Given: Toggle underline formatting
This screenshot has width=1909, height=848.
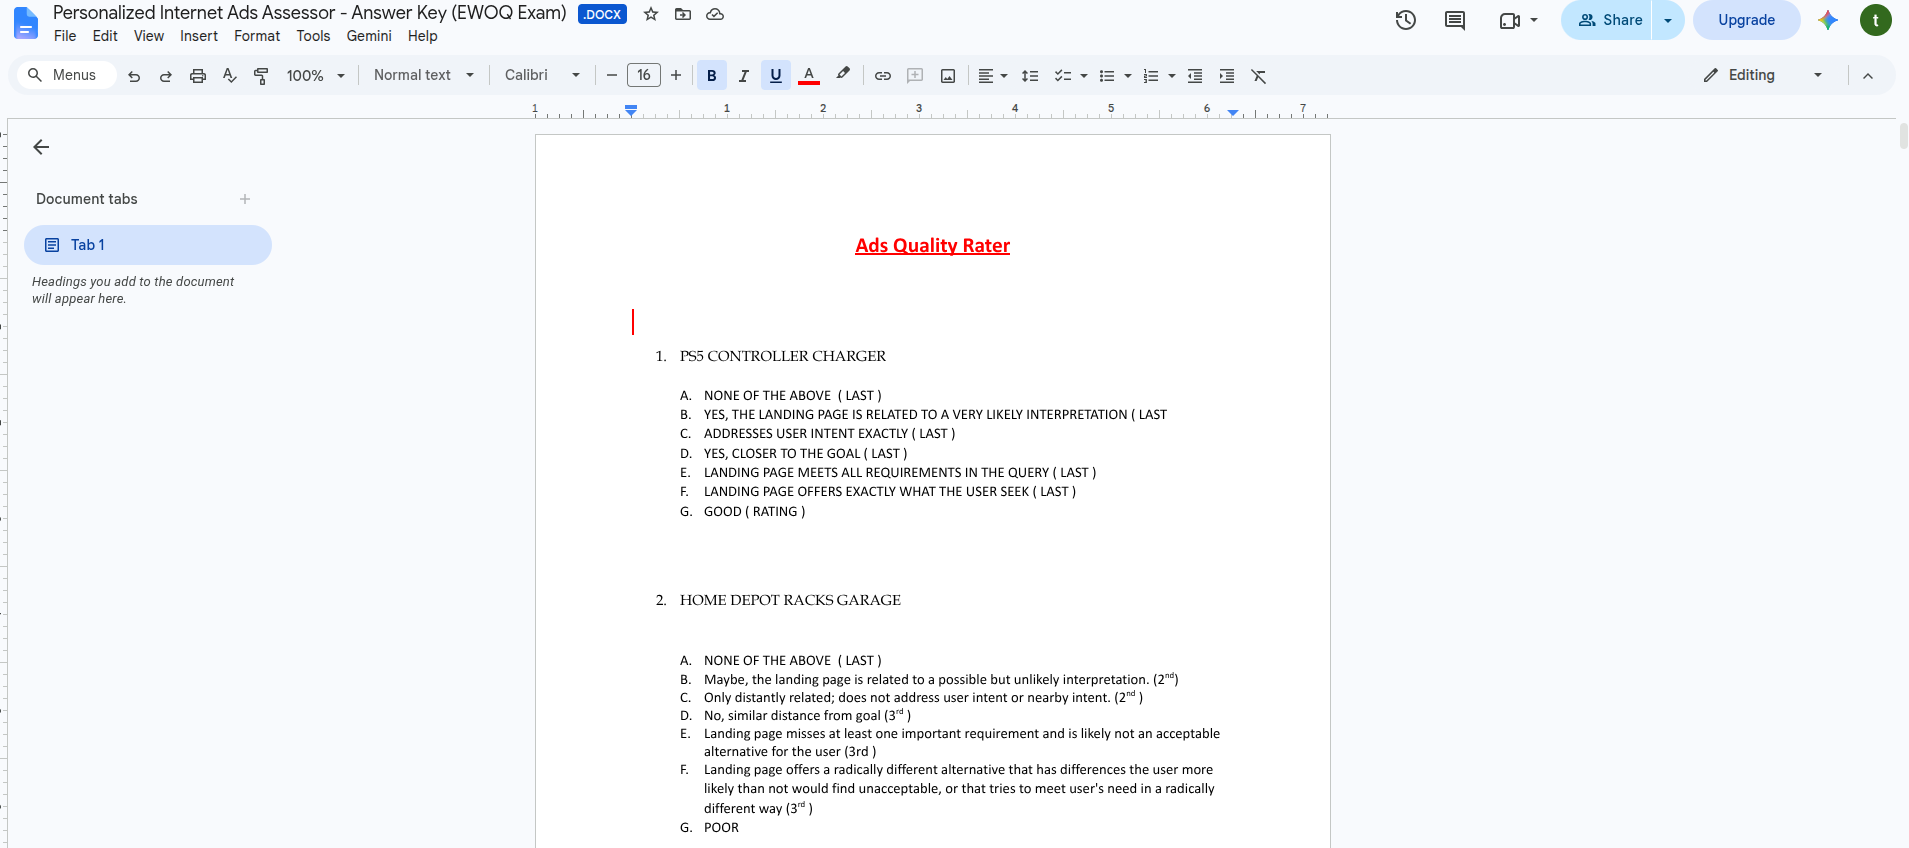Looking at the screenshot, I should point(776,76).
